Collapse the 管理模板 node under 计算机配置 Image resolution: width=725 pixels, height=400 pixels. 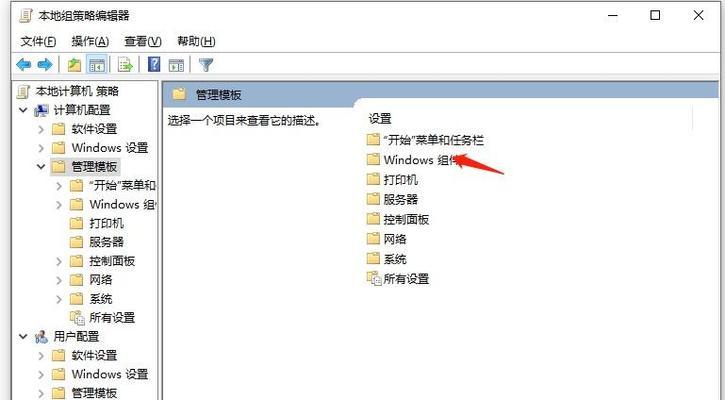41,166
